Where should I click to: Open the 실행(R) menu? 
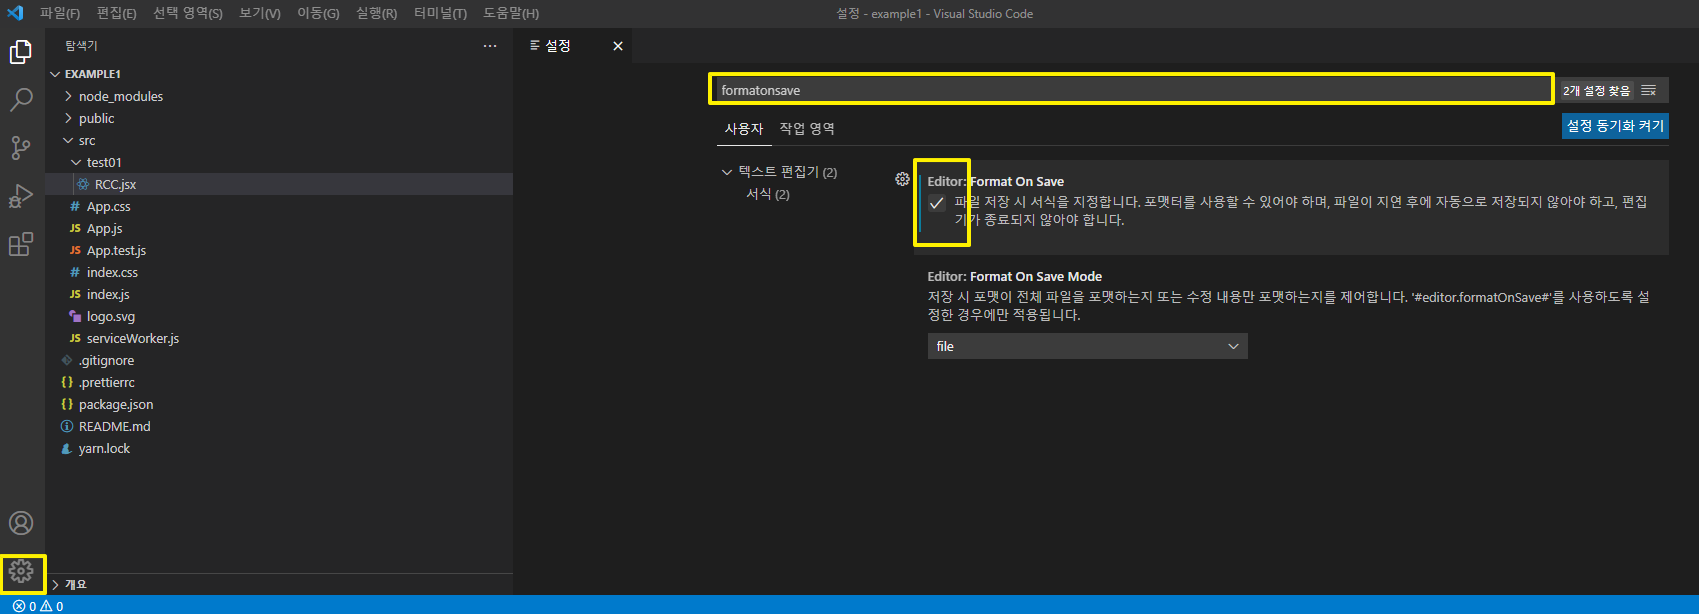tap(376, 13)
